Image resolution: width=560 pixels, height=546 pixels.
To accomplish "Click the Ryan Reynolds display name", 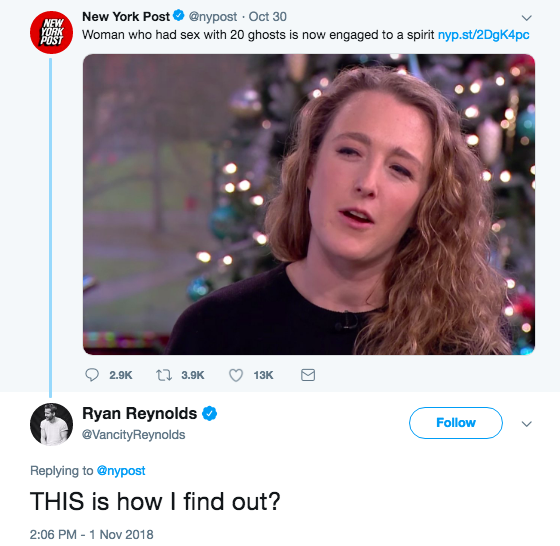I will 140,414.
